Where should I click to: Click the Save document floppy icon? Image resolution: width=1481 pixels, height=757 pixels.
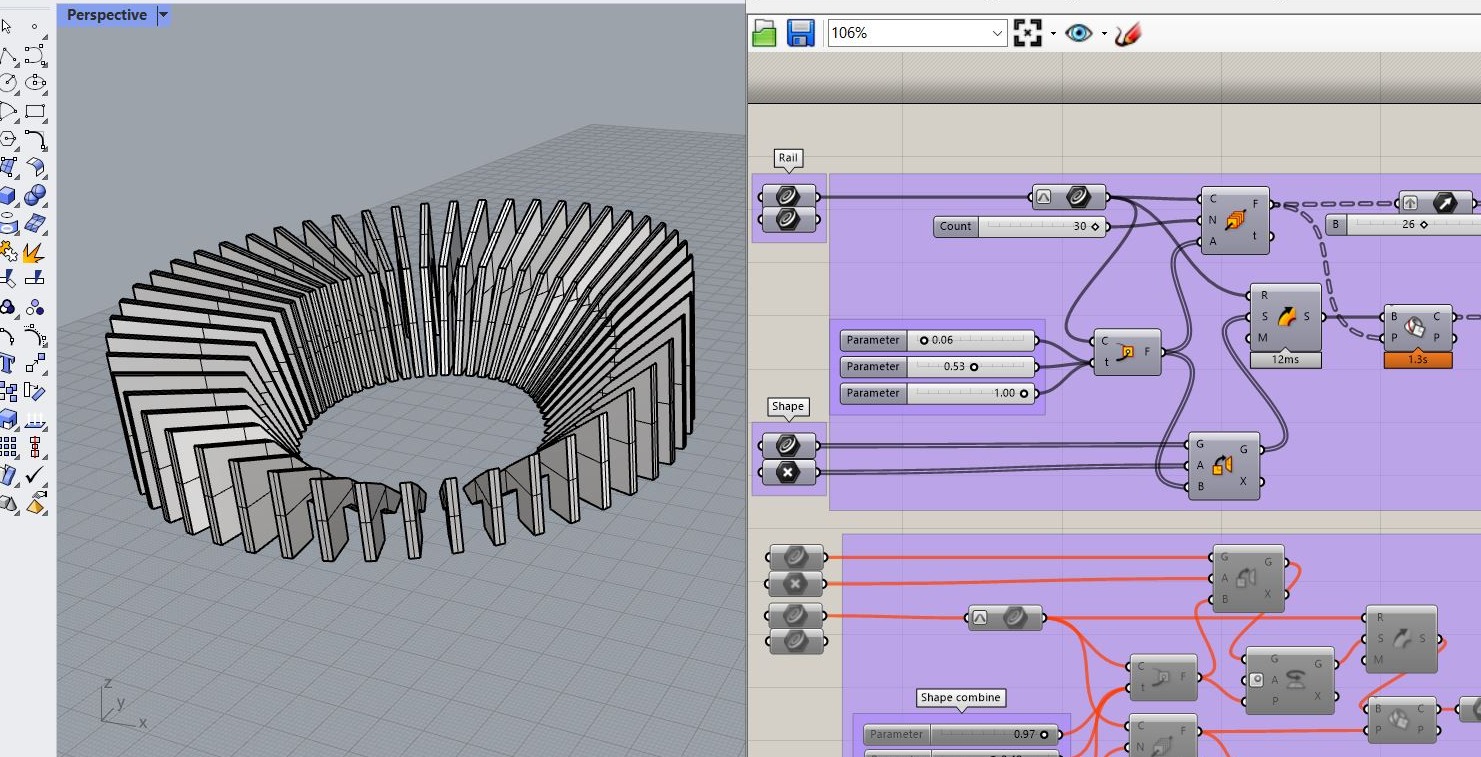tap(800, 33)
